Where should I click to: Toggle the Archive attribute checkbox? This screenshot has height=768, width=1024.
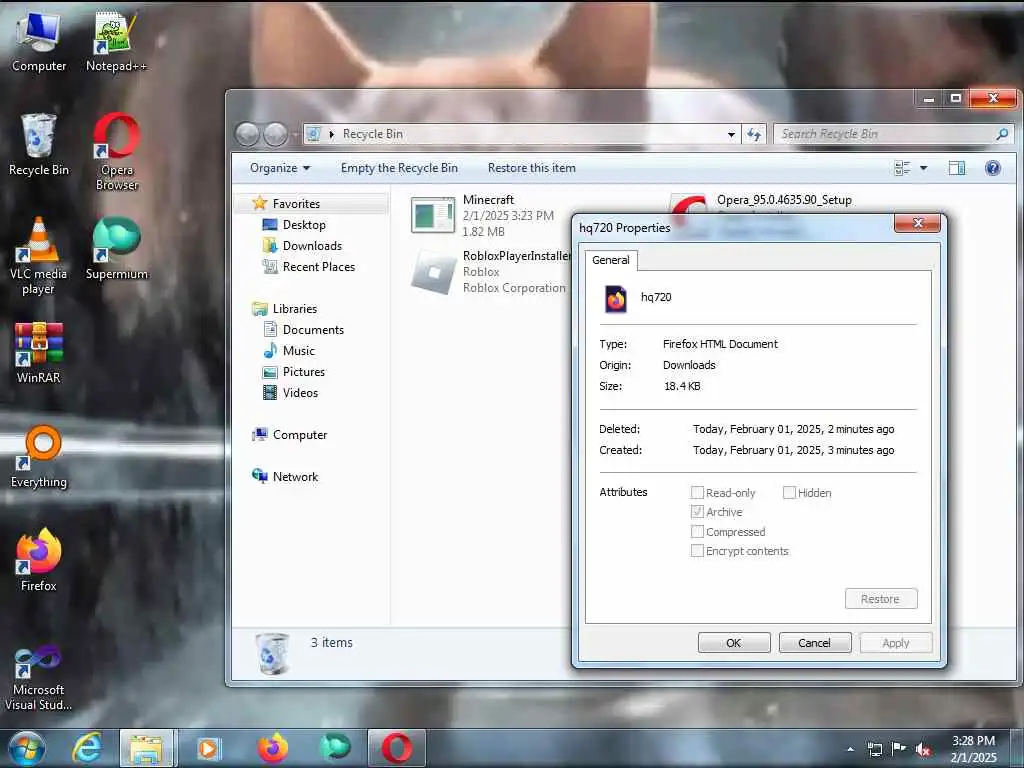(x=697, y=512)
